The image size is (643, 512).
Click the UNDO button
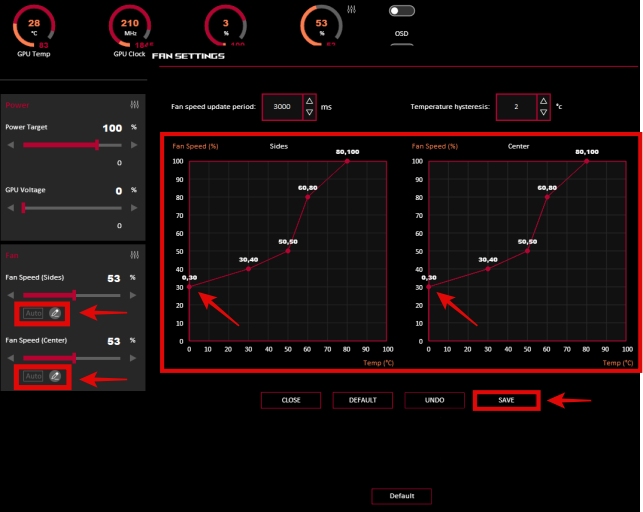pos(435,400)
